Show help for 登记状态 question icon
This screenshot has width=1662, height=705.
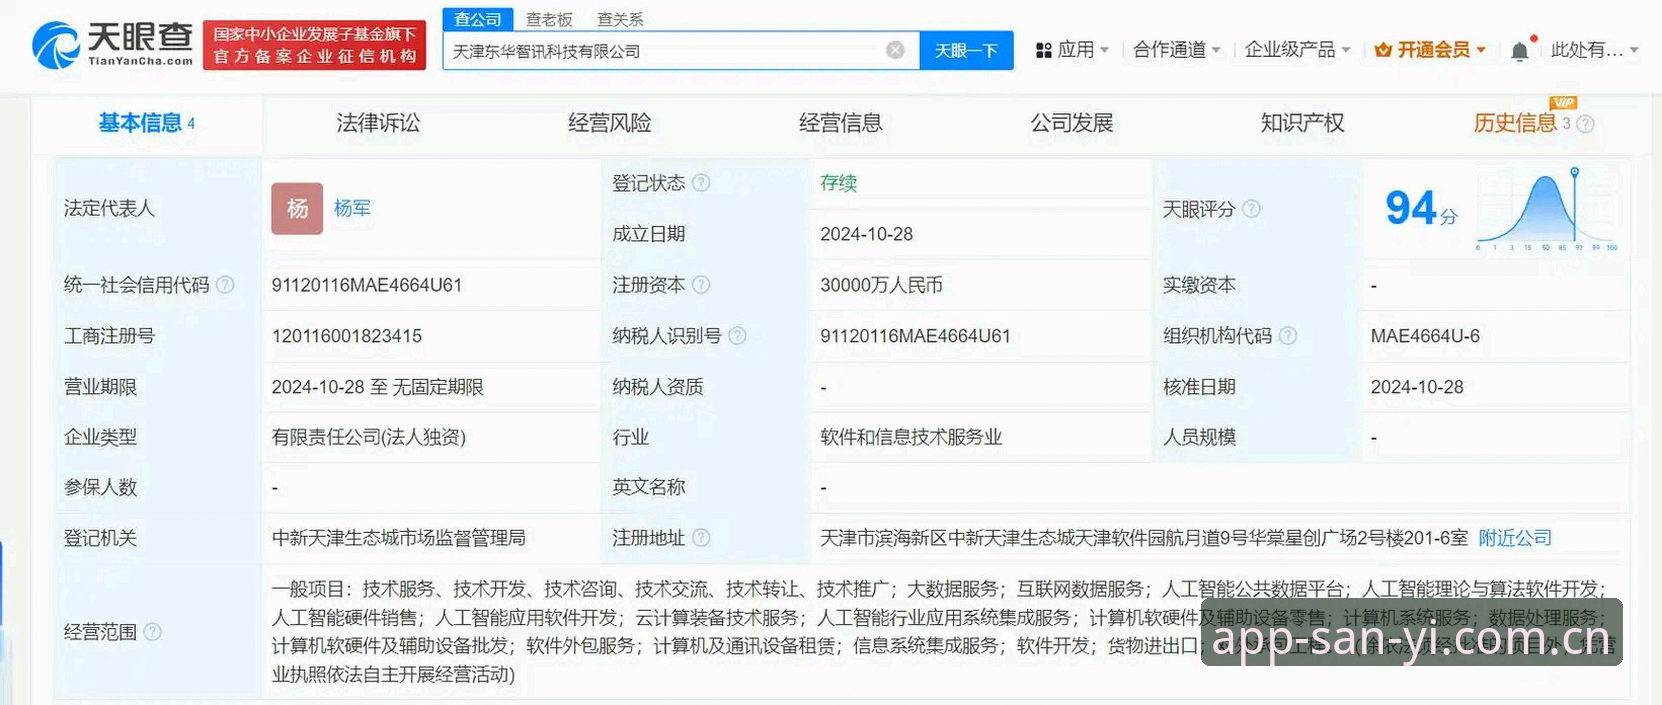701,183
